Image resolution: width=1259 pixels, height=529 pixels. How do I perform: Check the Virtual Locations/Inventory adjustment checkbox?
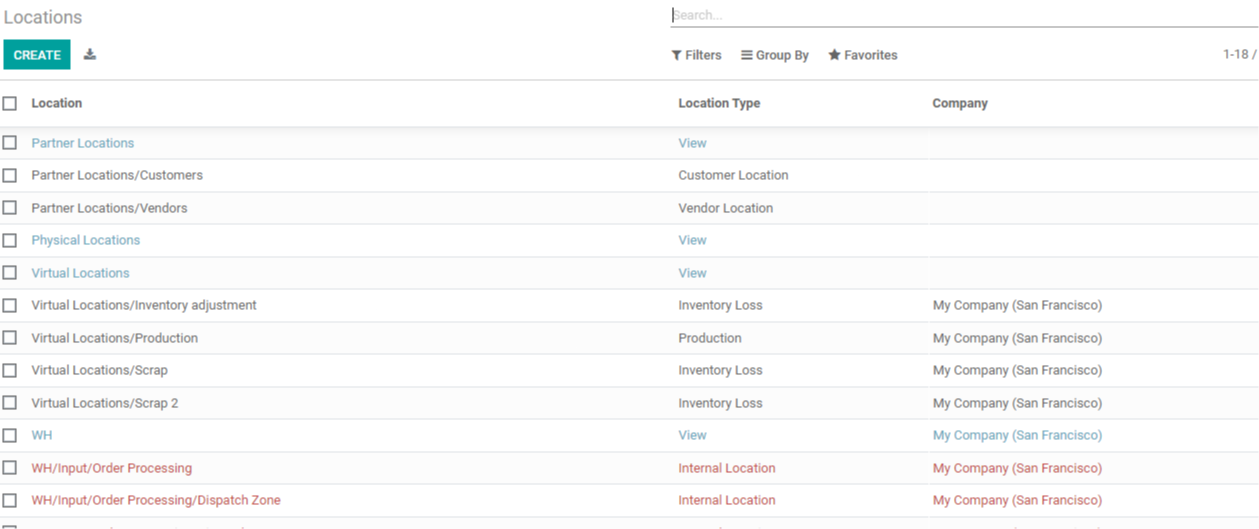coord(10,305)
